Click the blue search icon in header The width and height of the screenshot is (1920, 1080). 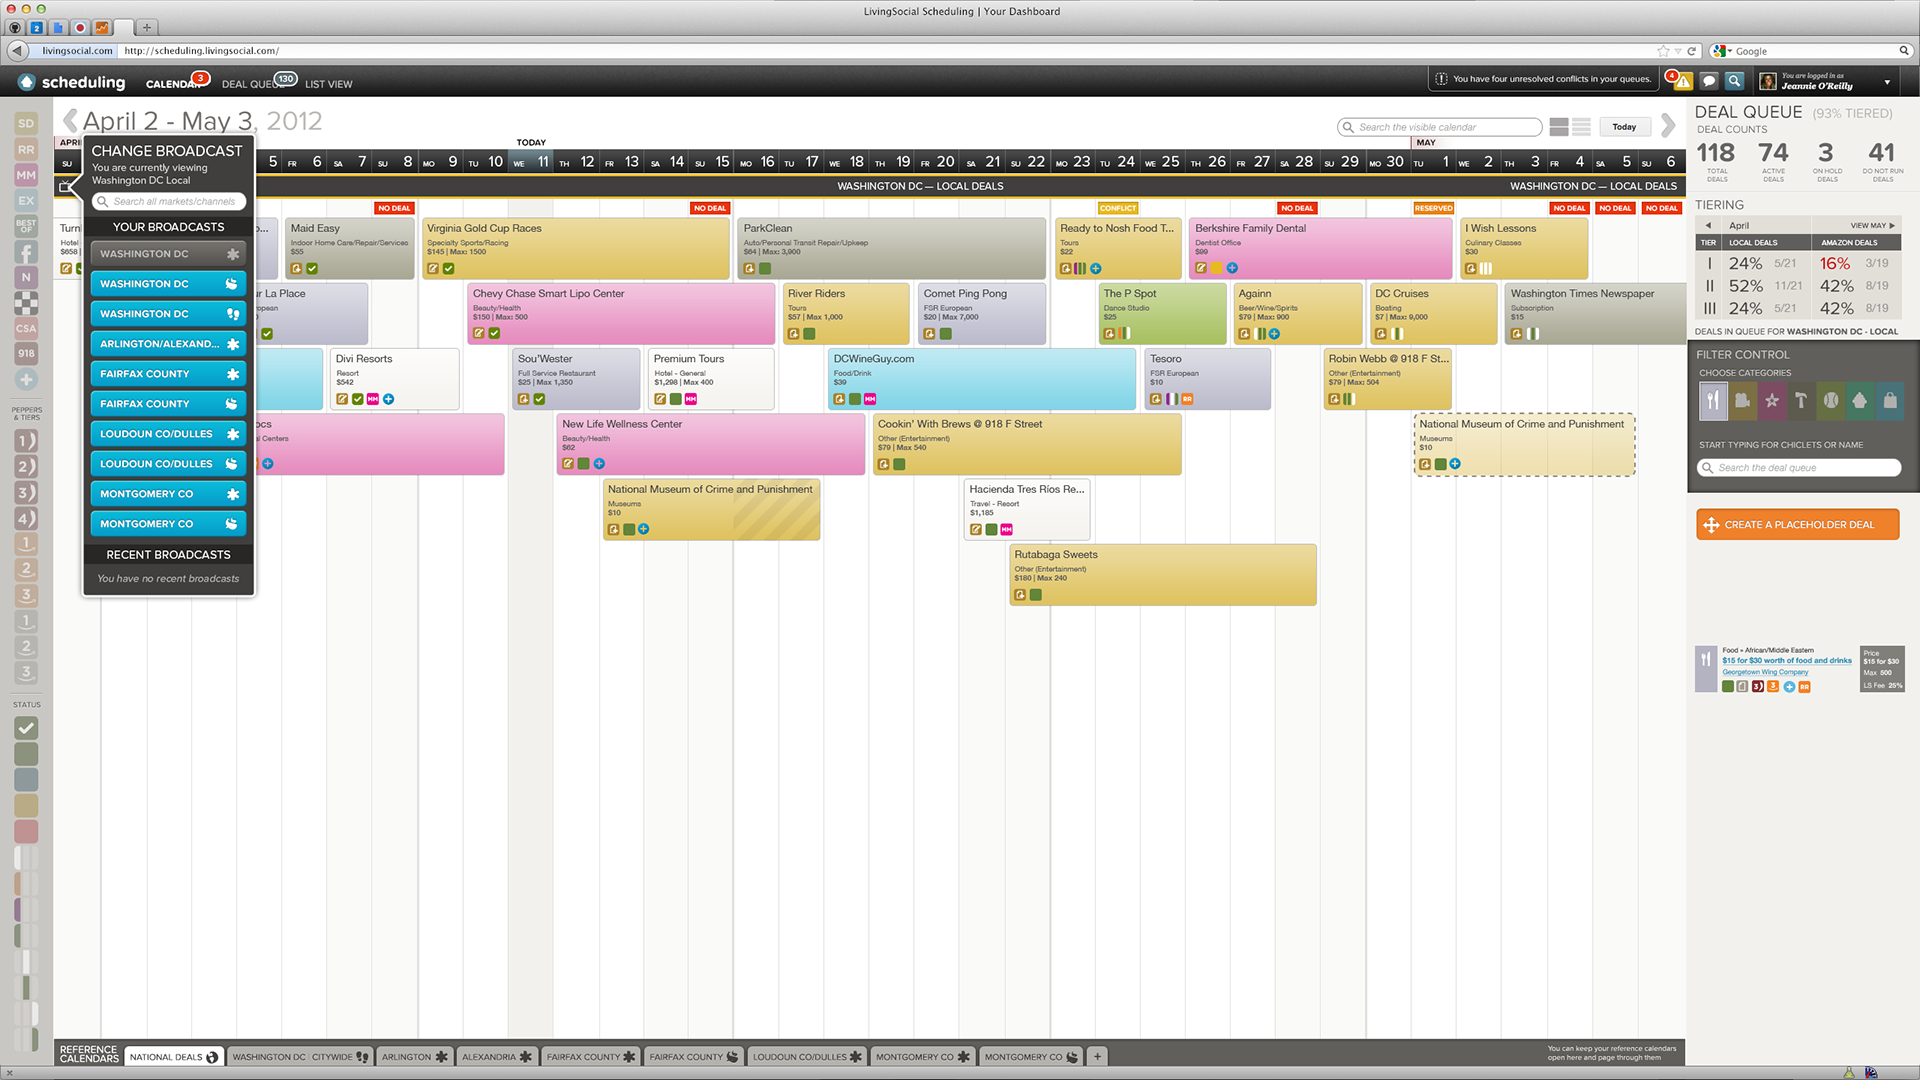tap(1735, 81)
